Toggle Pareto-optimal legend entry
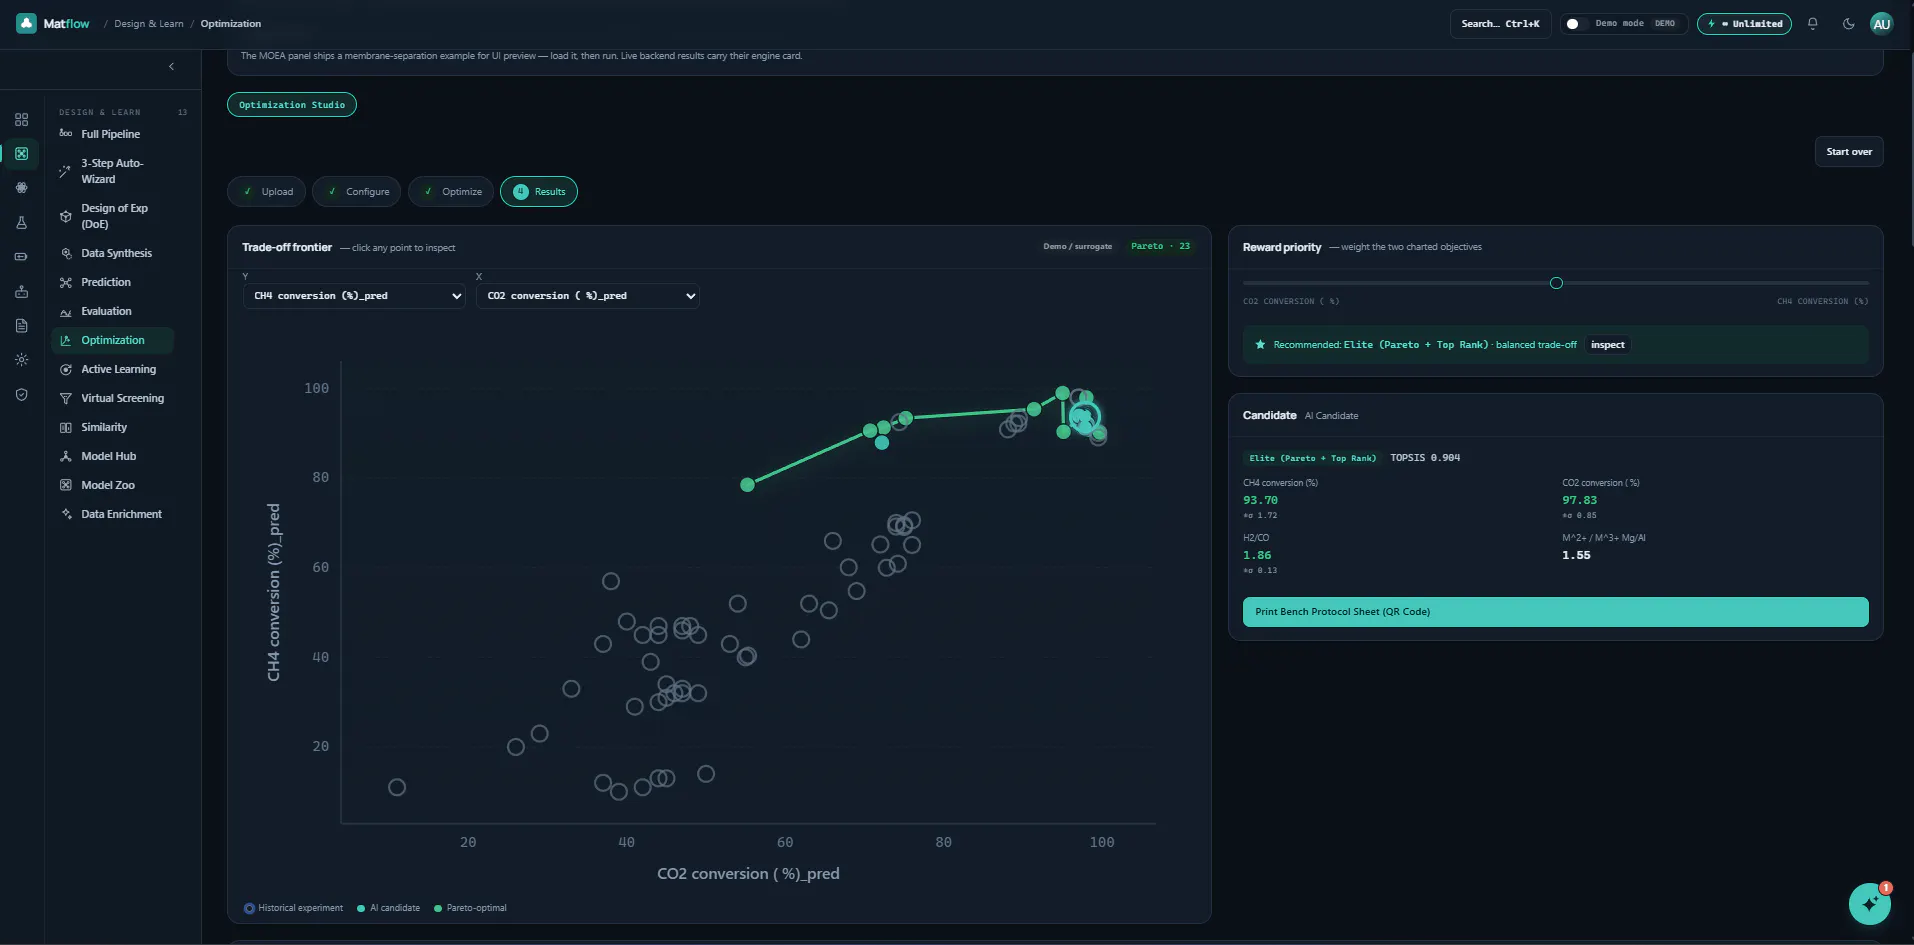1914x945 pixels. [470, 908]
